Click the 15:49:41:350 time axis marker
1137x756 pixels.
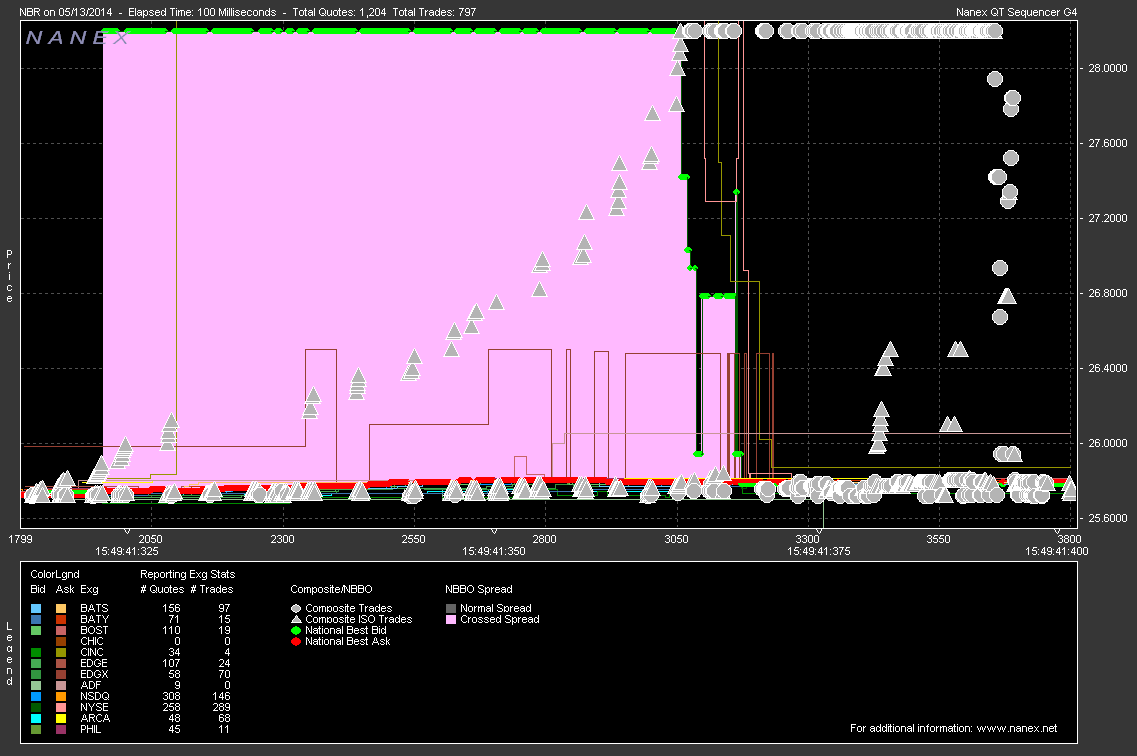494,552
